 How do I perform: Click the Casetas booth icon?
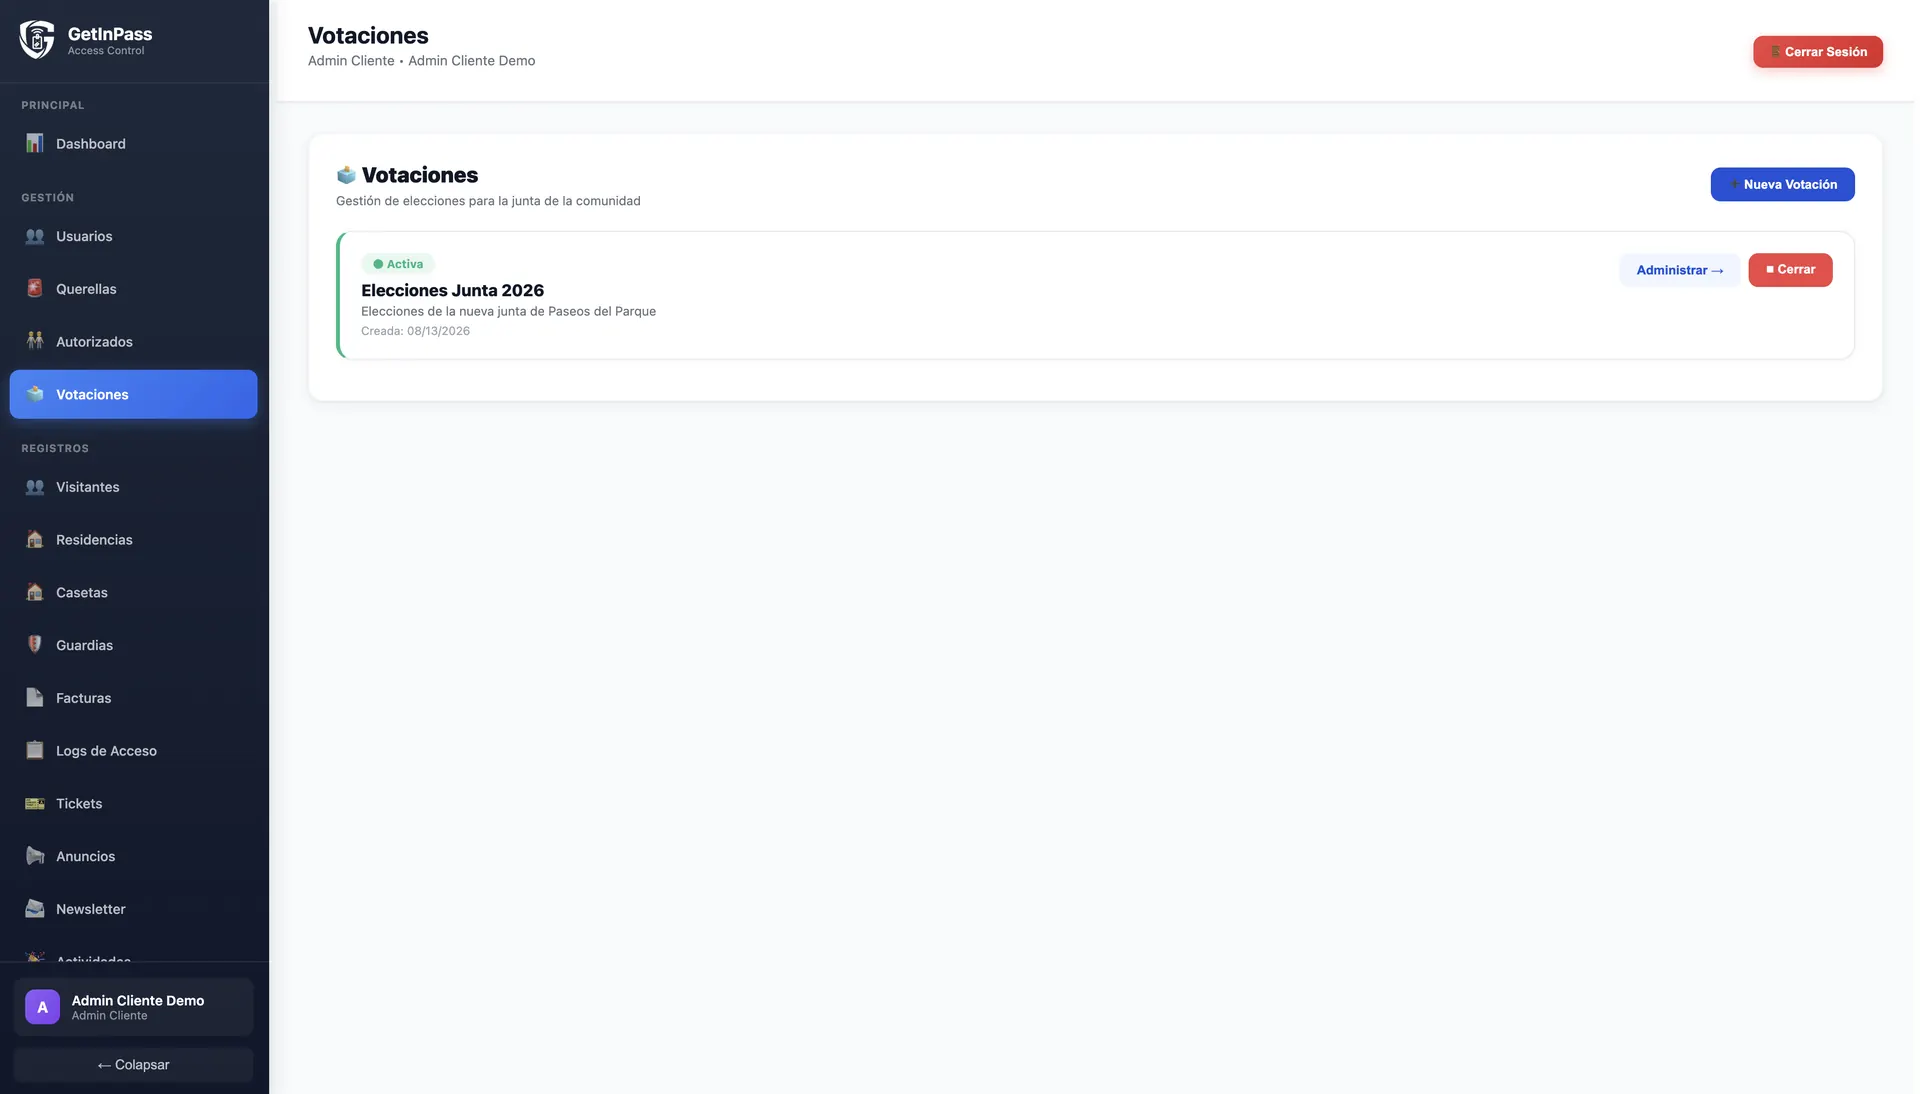pyautogui.click(x=35, y=592)
